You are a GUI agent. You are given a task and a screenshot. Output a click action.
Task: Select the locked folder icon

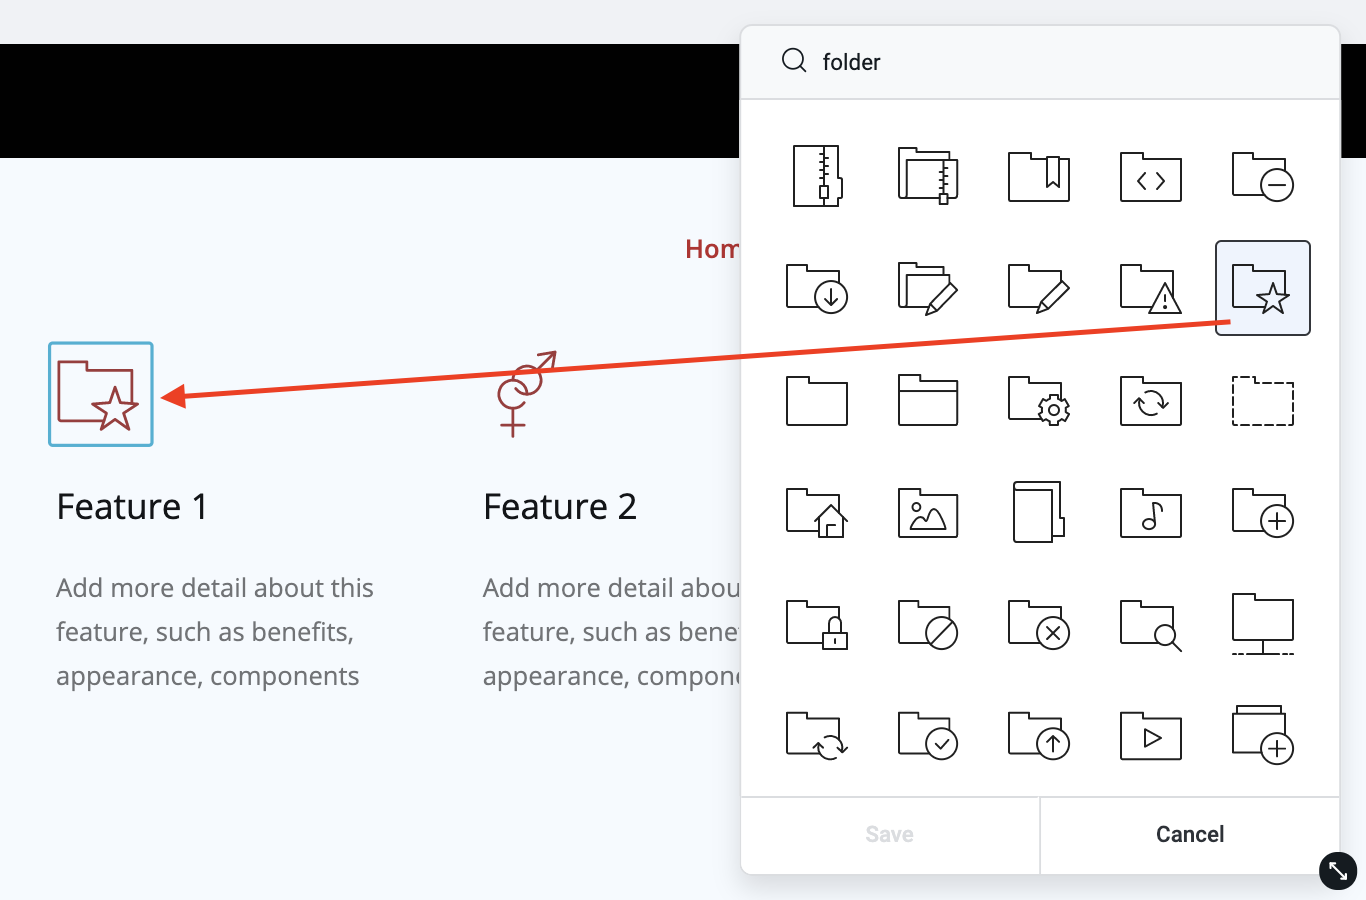coord(817,624)
